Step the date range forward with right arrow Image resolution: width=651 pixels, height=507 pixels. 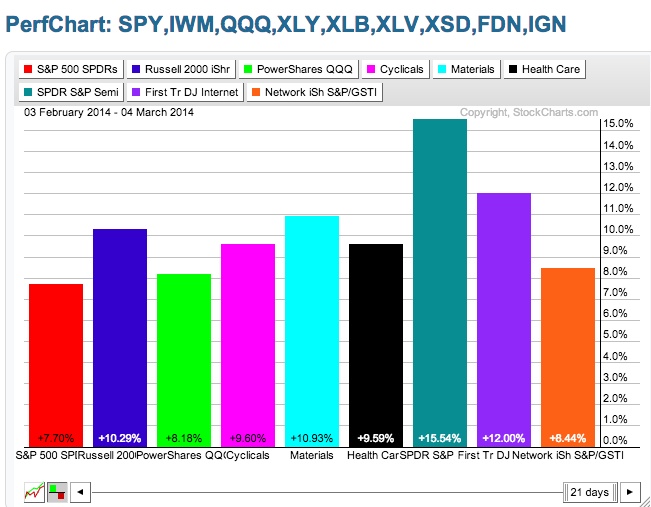(x=629, y=492)
